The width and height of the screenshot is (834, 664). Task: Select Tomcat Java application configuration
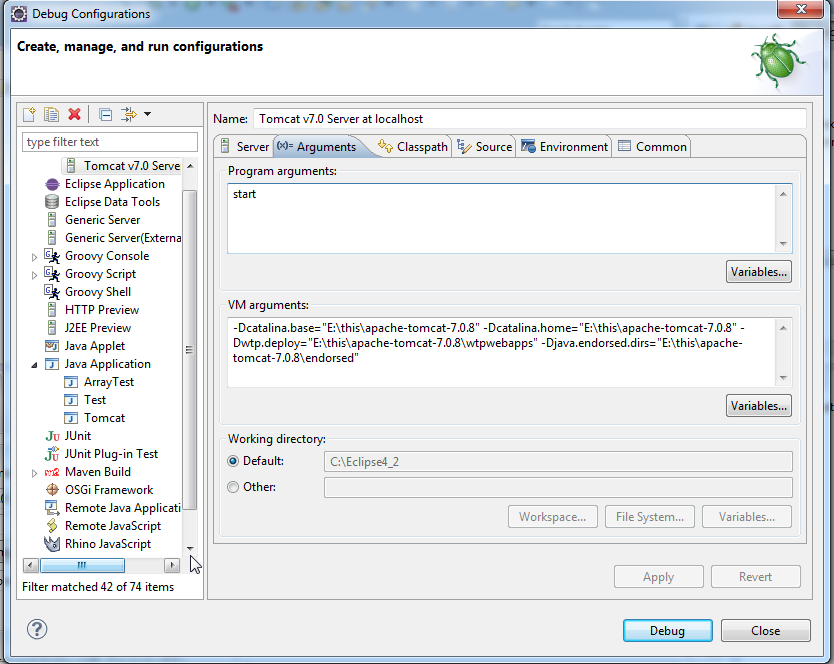click(x=95, y=418)
